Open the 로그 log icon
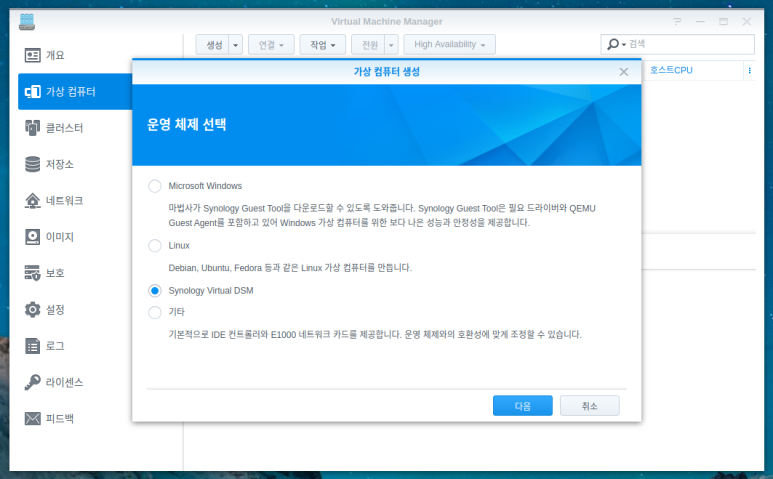The image size is (773, 479). [x=33, y=346]
